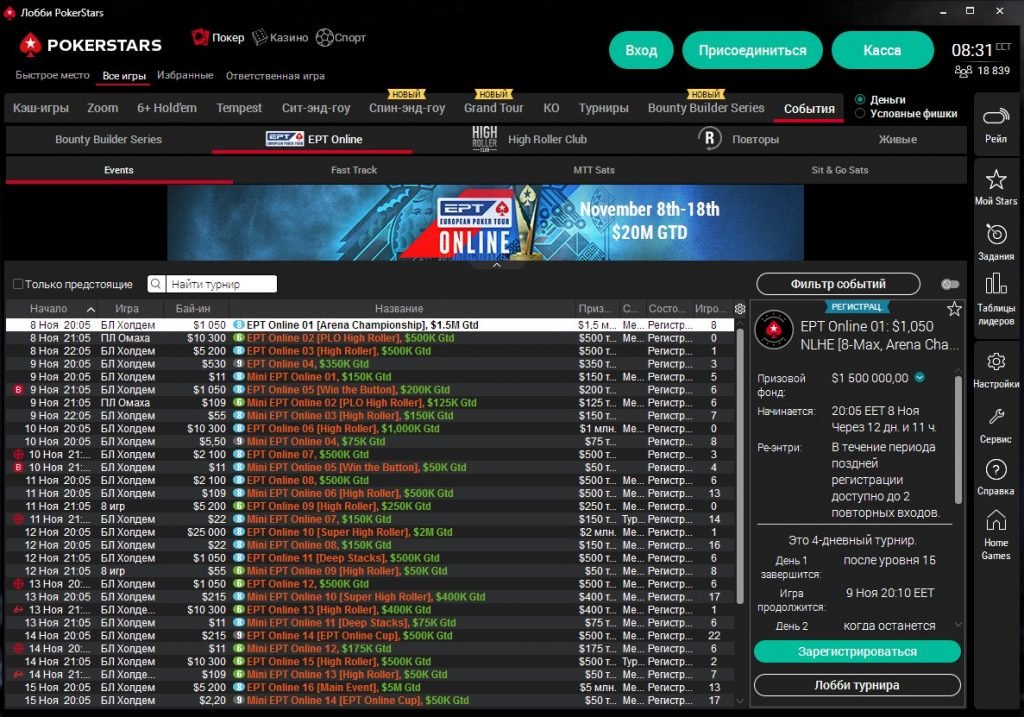The height and width of the screenshot is (717, 1024).
Task: Open Справка help icon
Action: pos(995,470)
